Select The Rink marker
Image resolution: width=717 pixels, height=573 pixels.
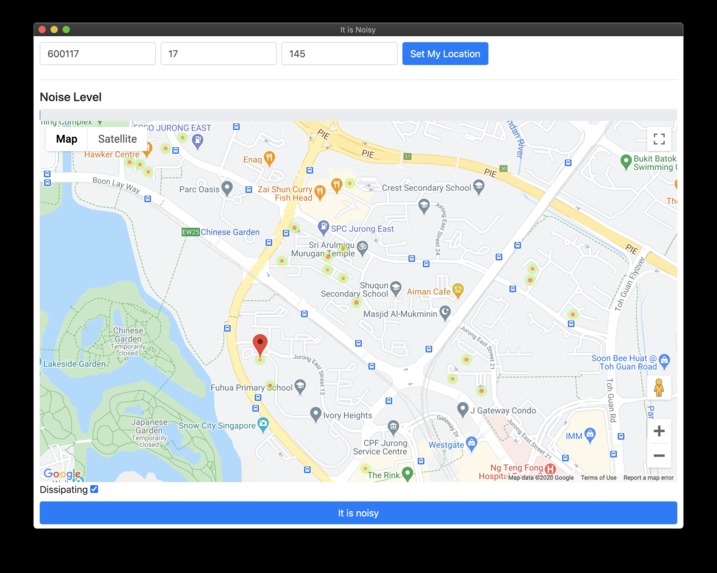407,474
